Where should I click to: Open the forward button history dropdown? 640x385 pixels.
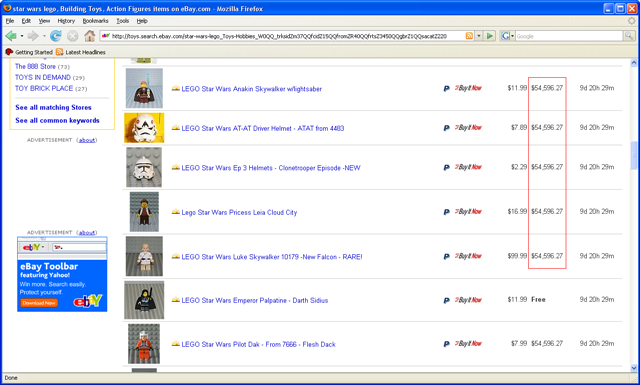[x=44, y=36]
